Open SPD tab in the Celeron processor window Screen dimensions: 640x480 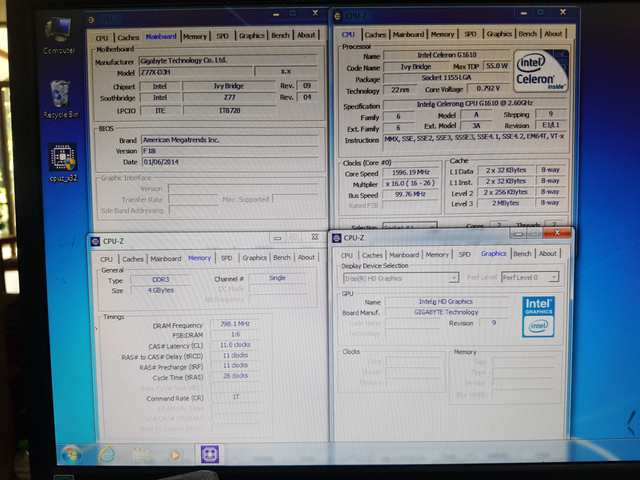point(471,34)
